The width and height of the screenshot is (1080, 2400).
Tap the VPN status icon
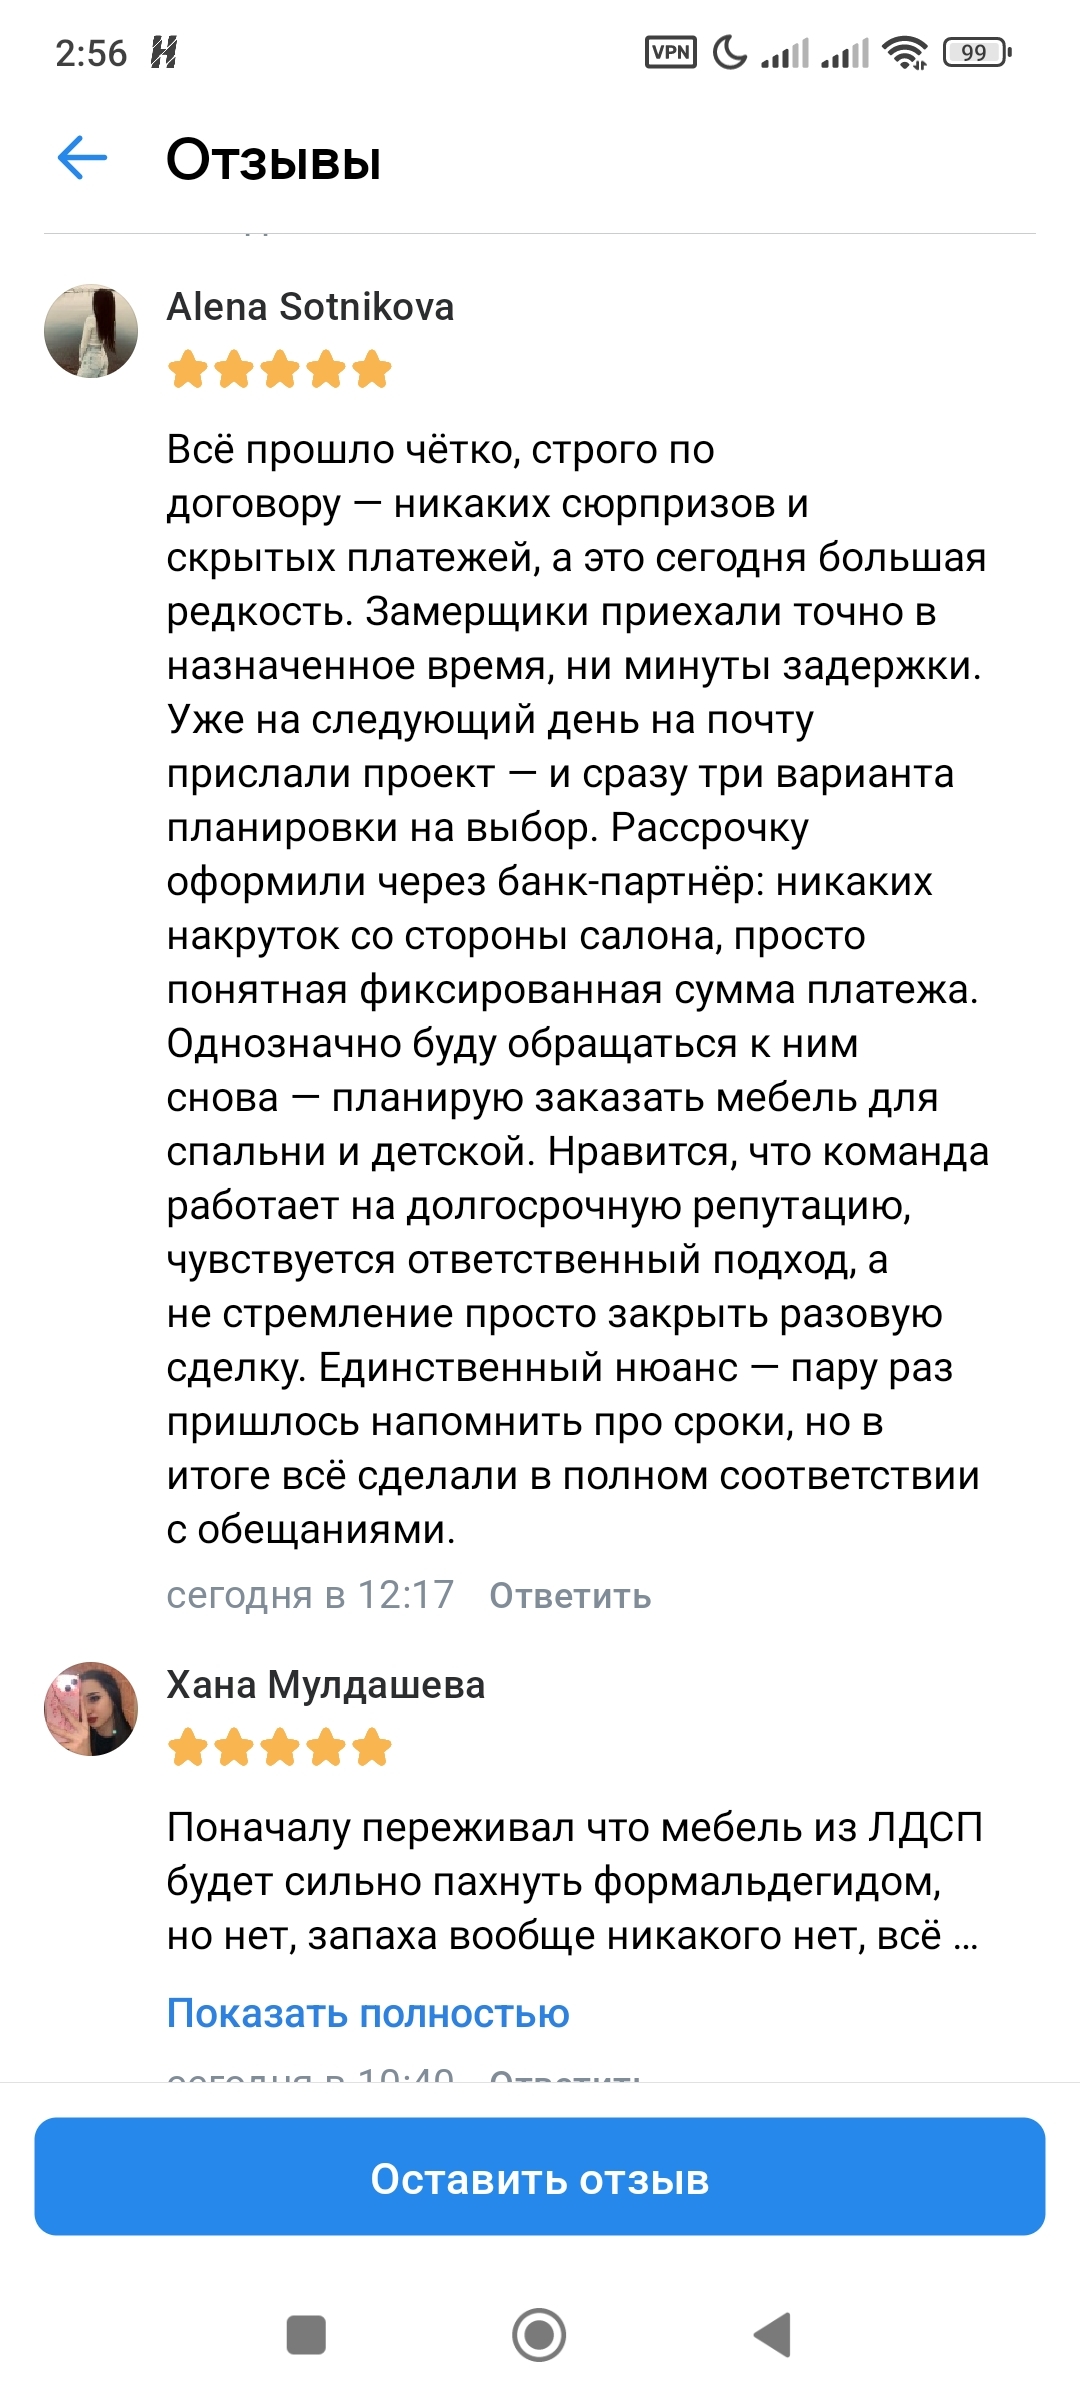click(671, 52)
